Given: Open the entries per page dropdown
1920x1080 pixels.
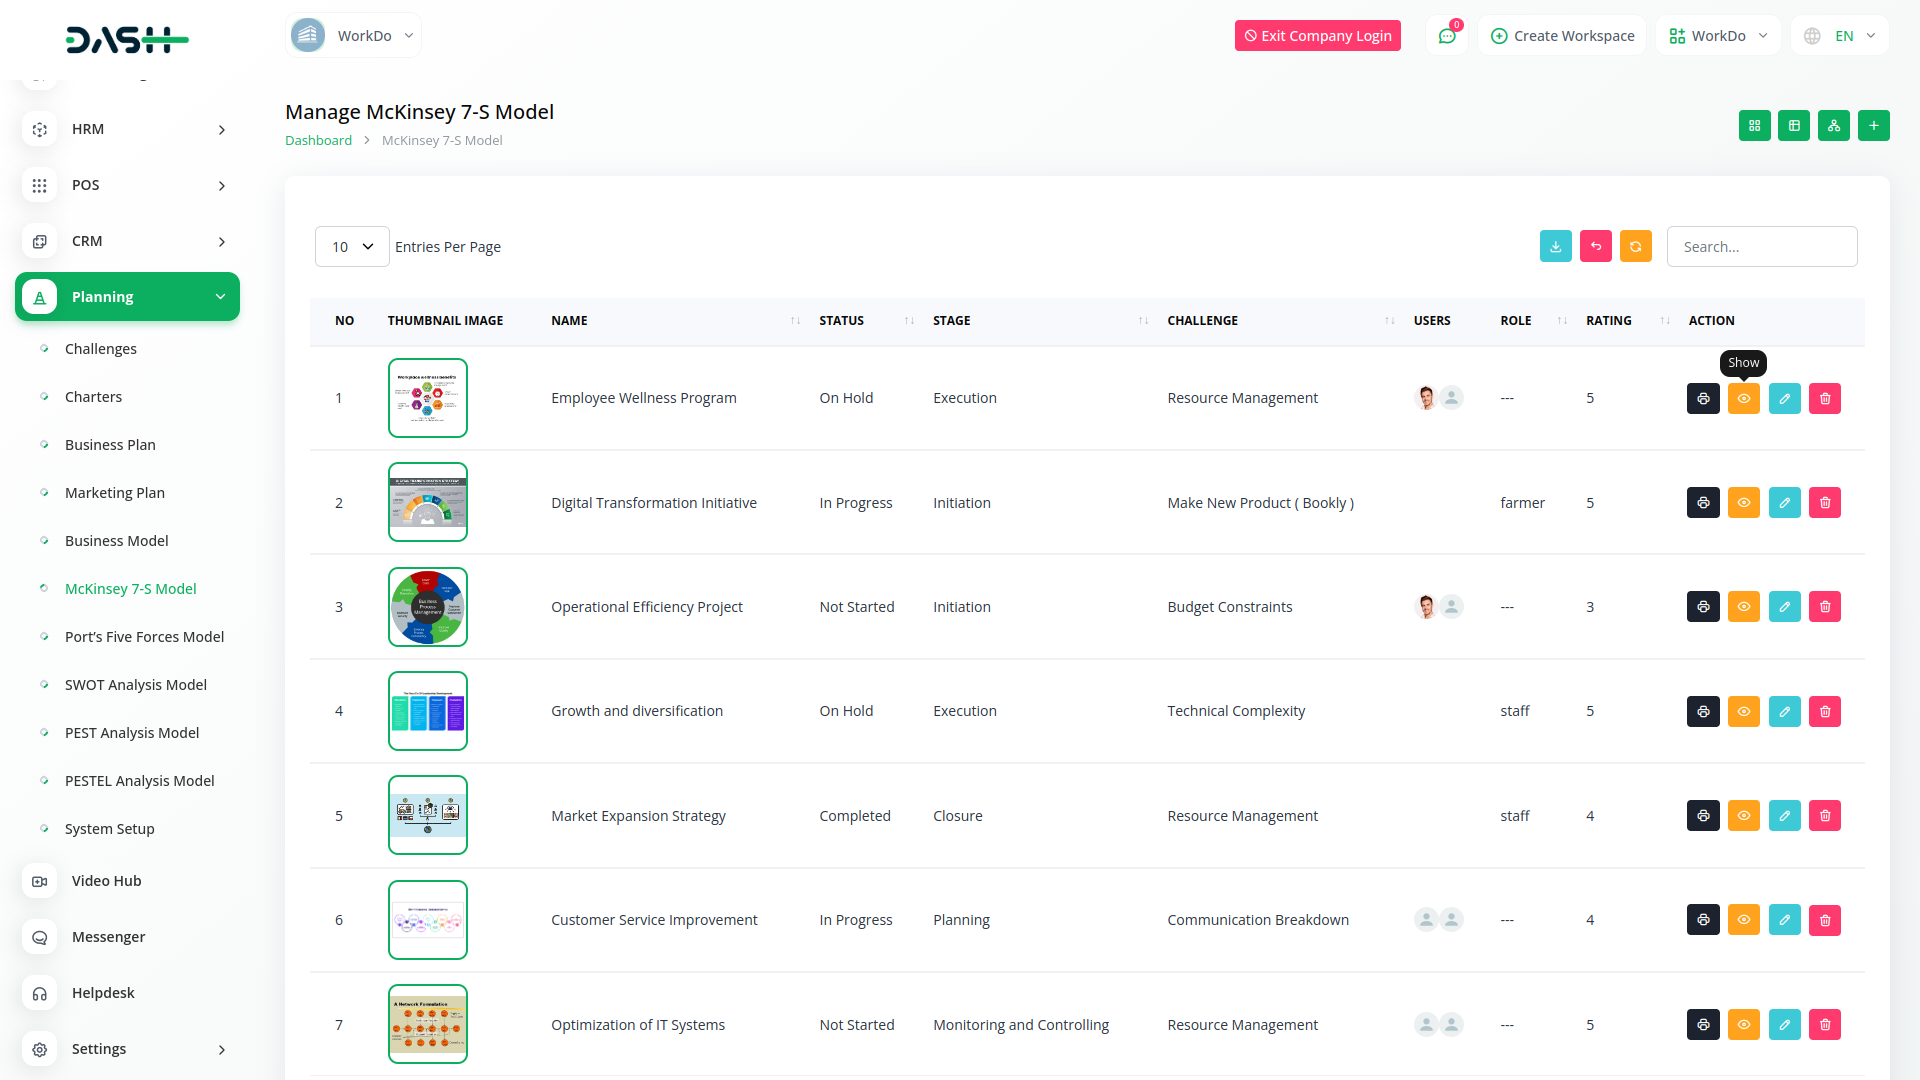Looking at the screenshot, I should (352, 247).
